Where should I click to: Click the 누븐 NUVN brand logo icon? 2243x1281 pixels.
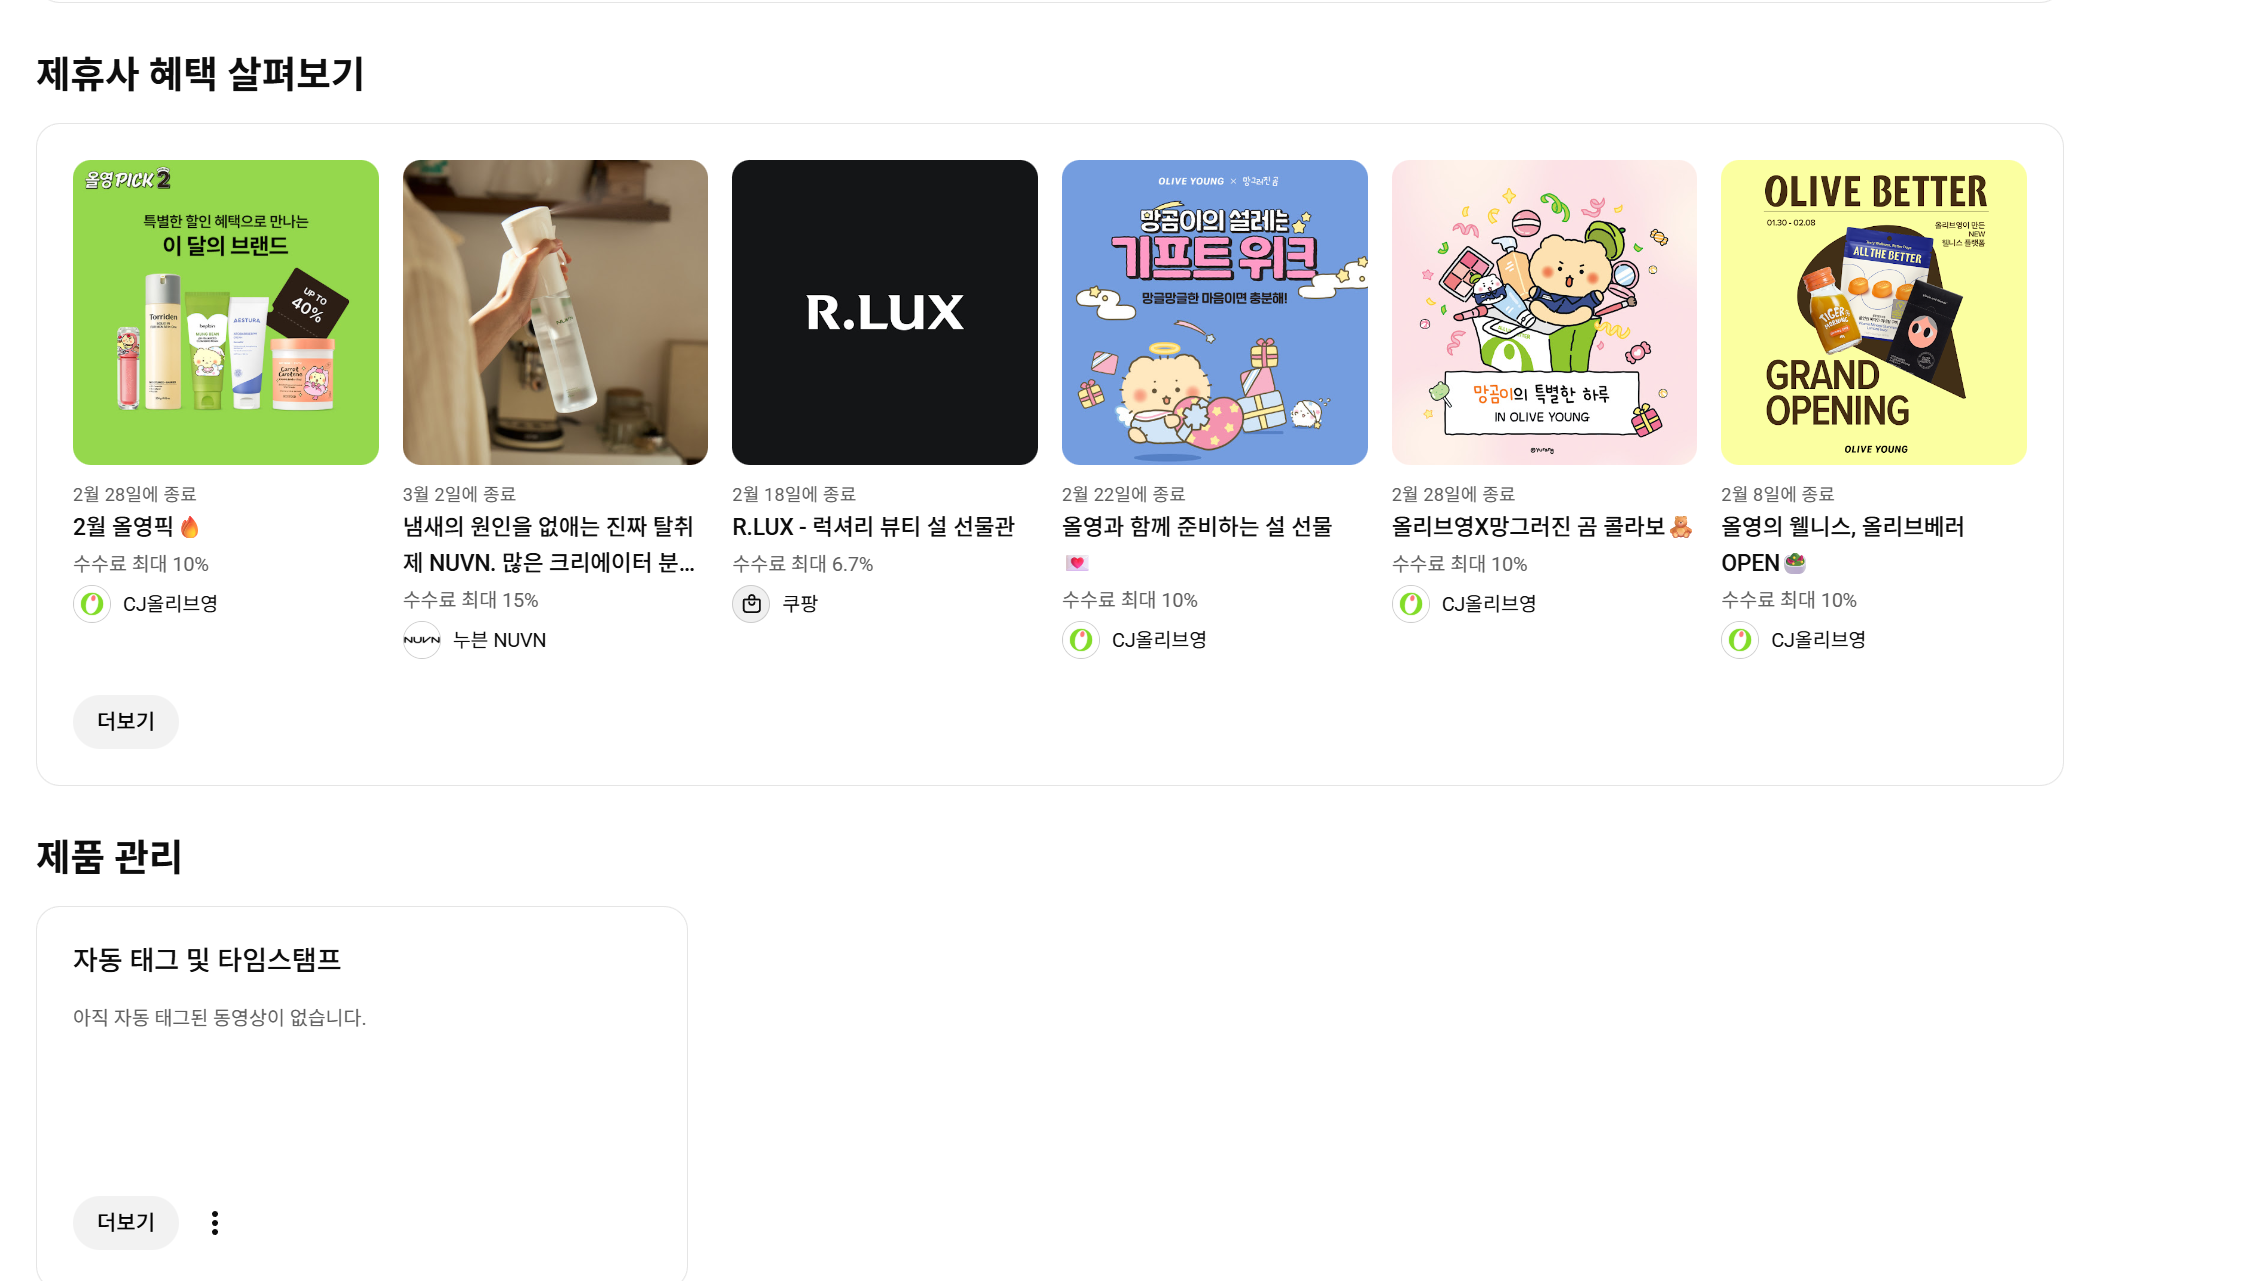tap(422, 640)
